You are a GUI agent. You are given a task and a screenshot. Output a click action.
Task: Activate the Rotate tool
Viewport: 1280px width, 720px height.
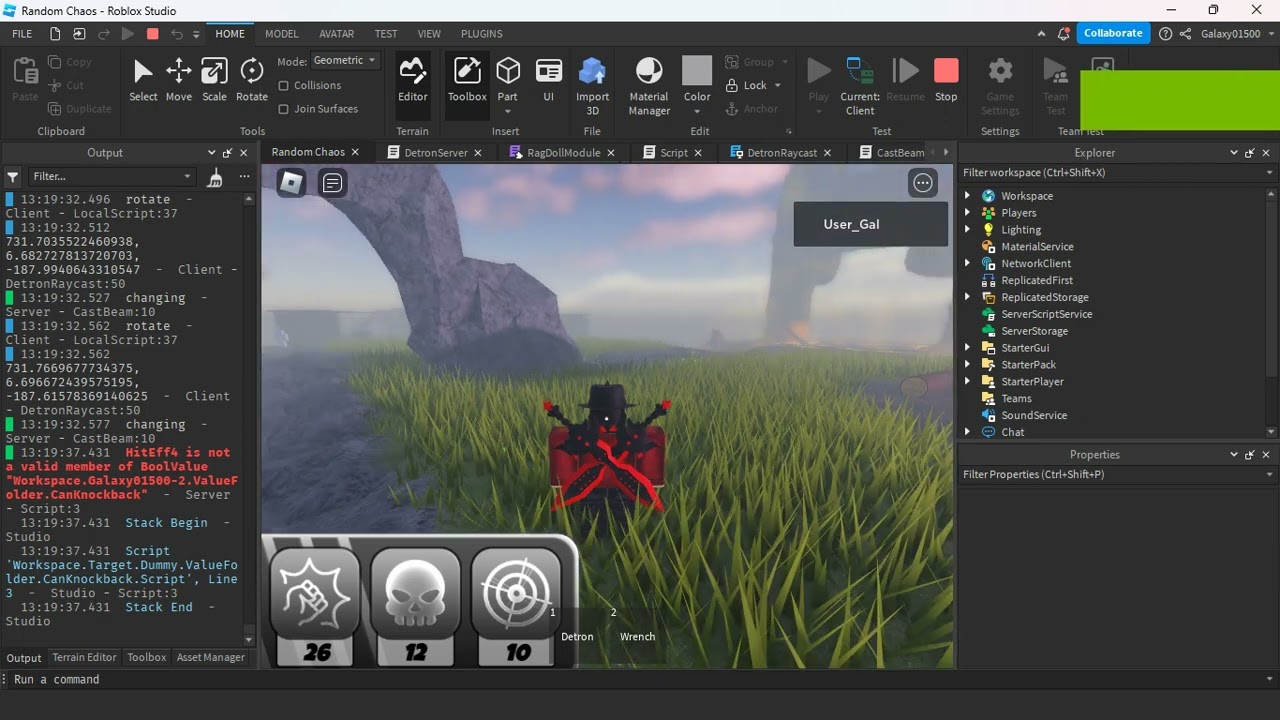pos(252,80)
